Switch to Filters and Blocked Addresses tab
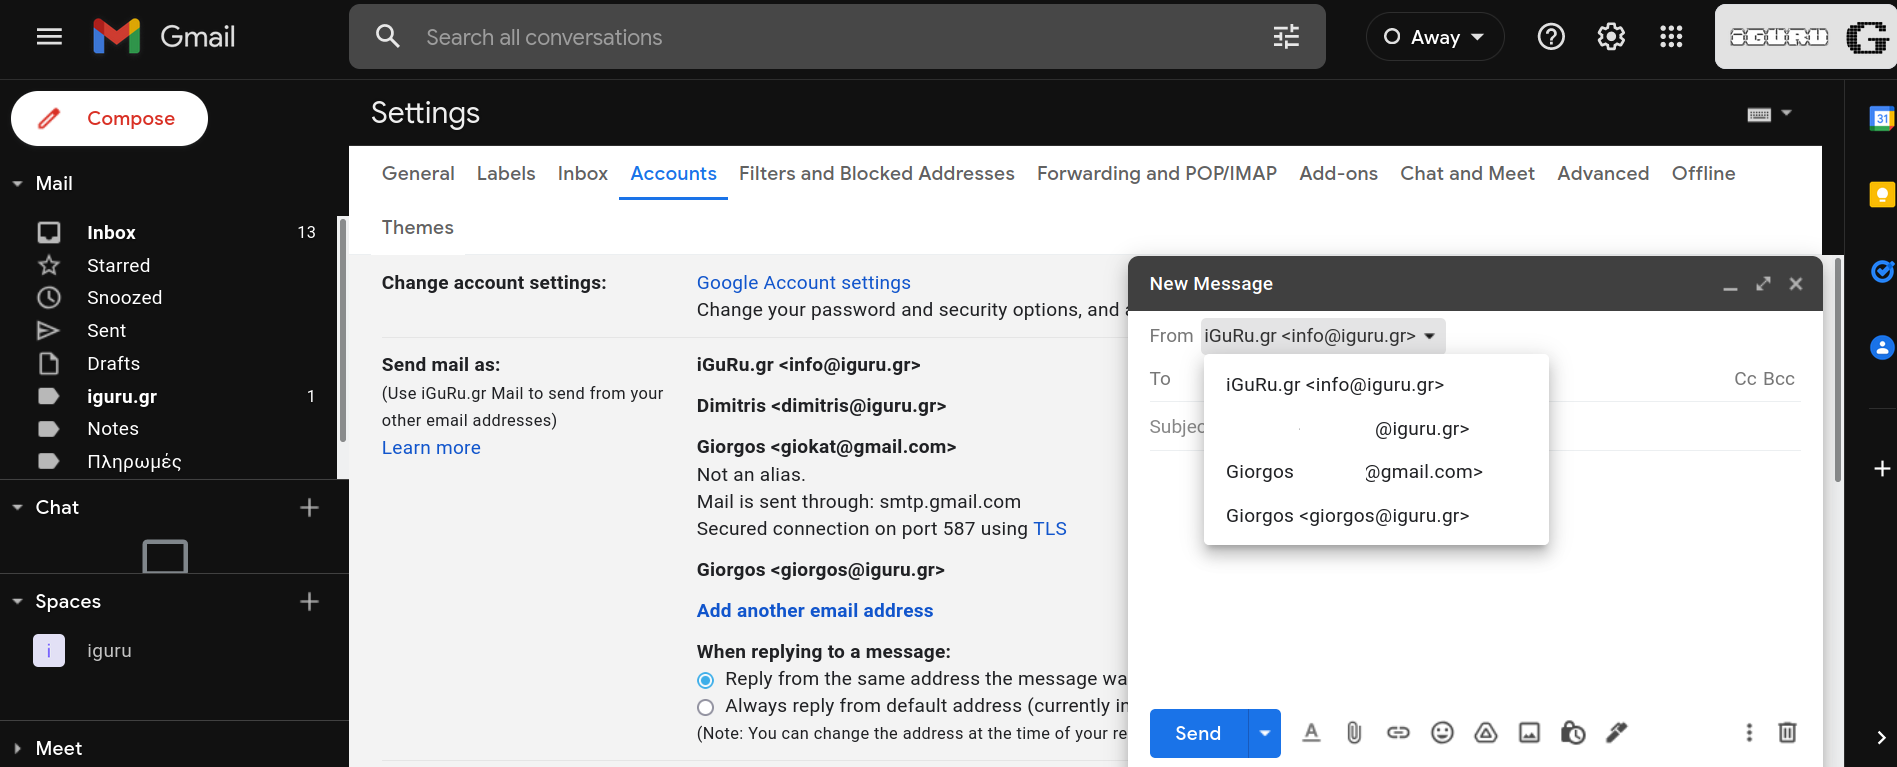Viewport: 1897px width, 767px height. pyautogui.click(x=877, y=173)
